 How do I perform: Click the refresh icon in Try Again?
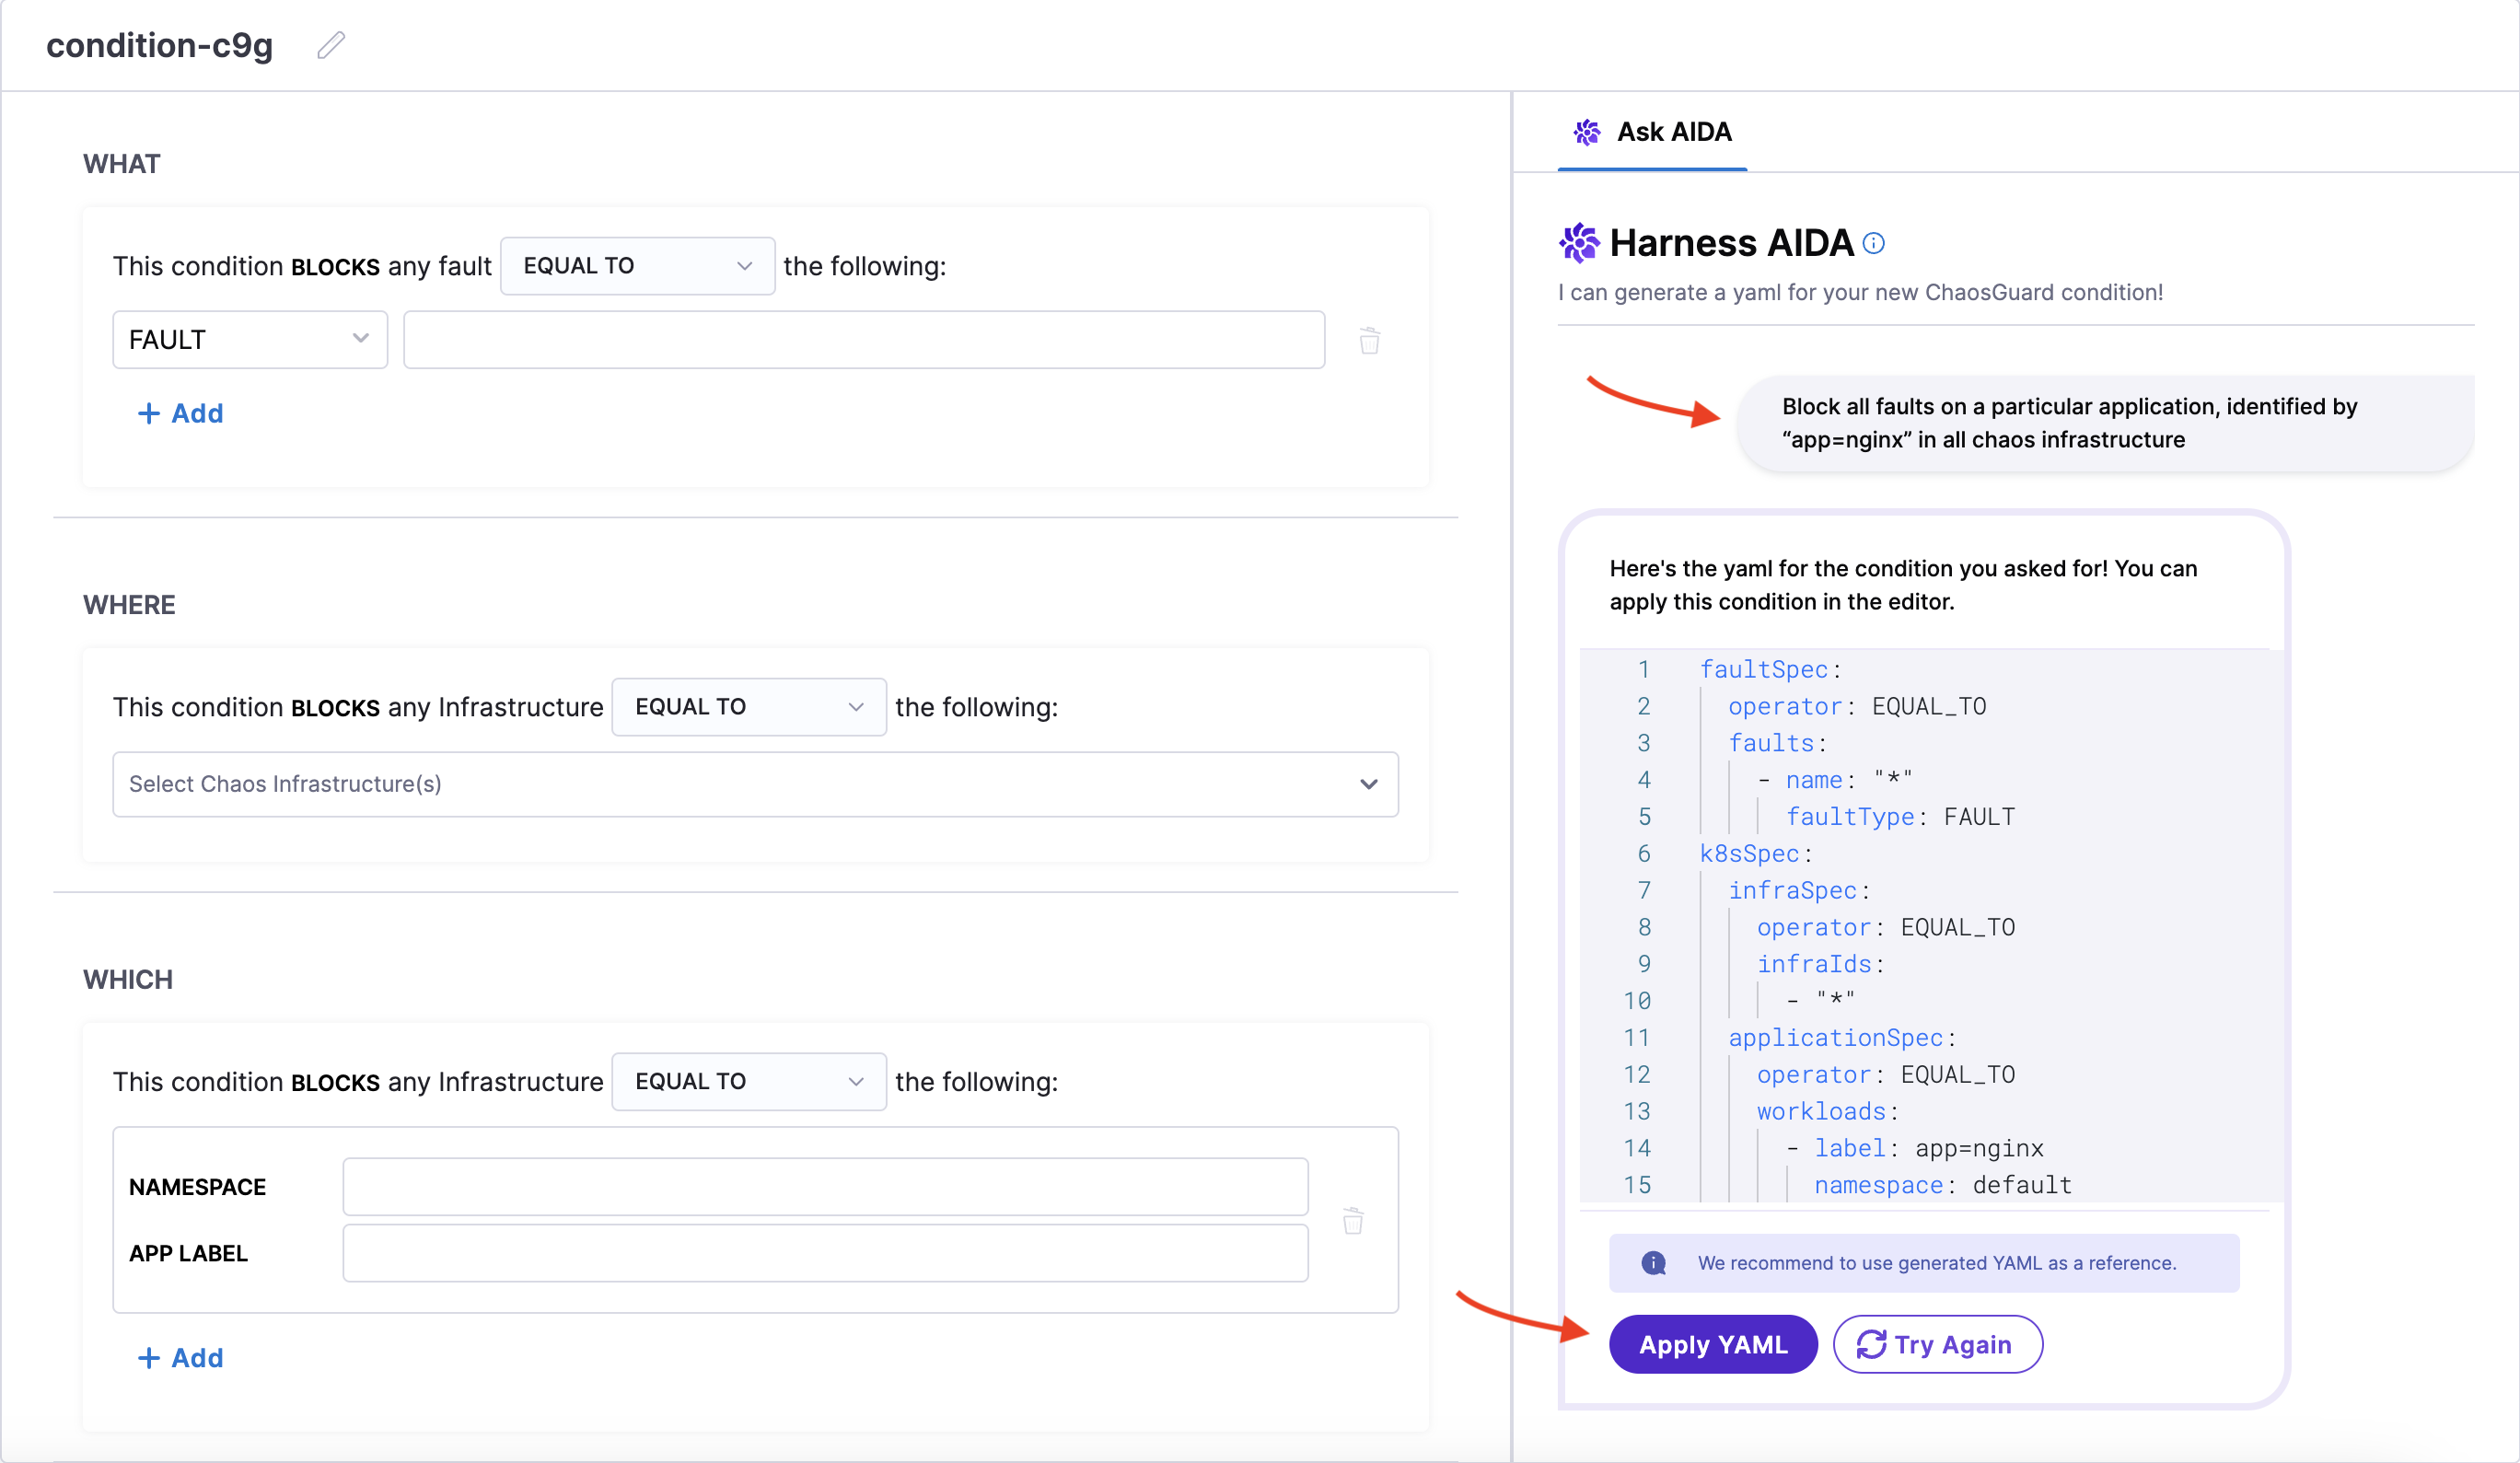click(x=1871, y=1344)
